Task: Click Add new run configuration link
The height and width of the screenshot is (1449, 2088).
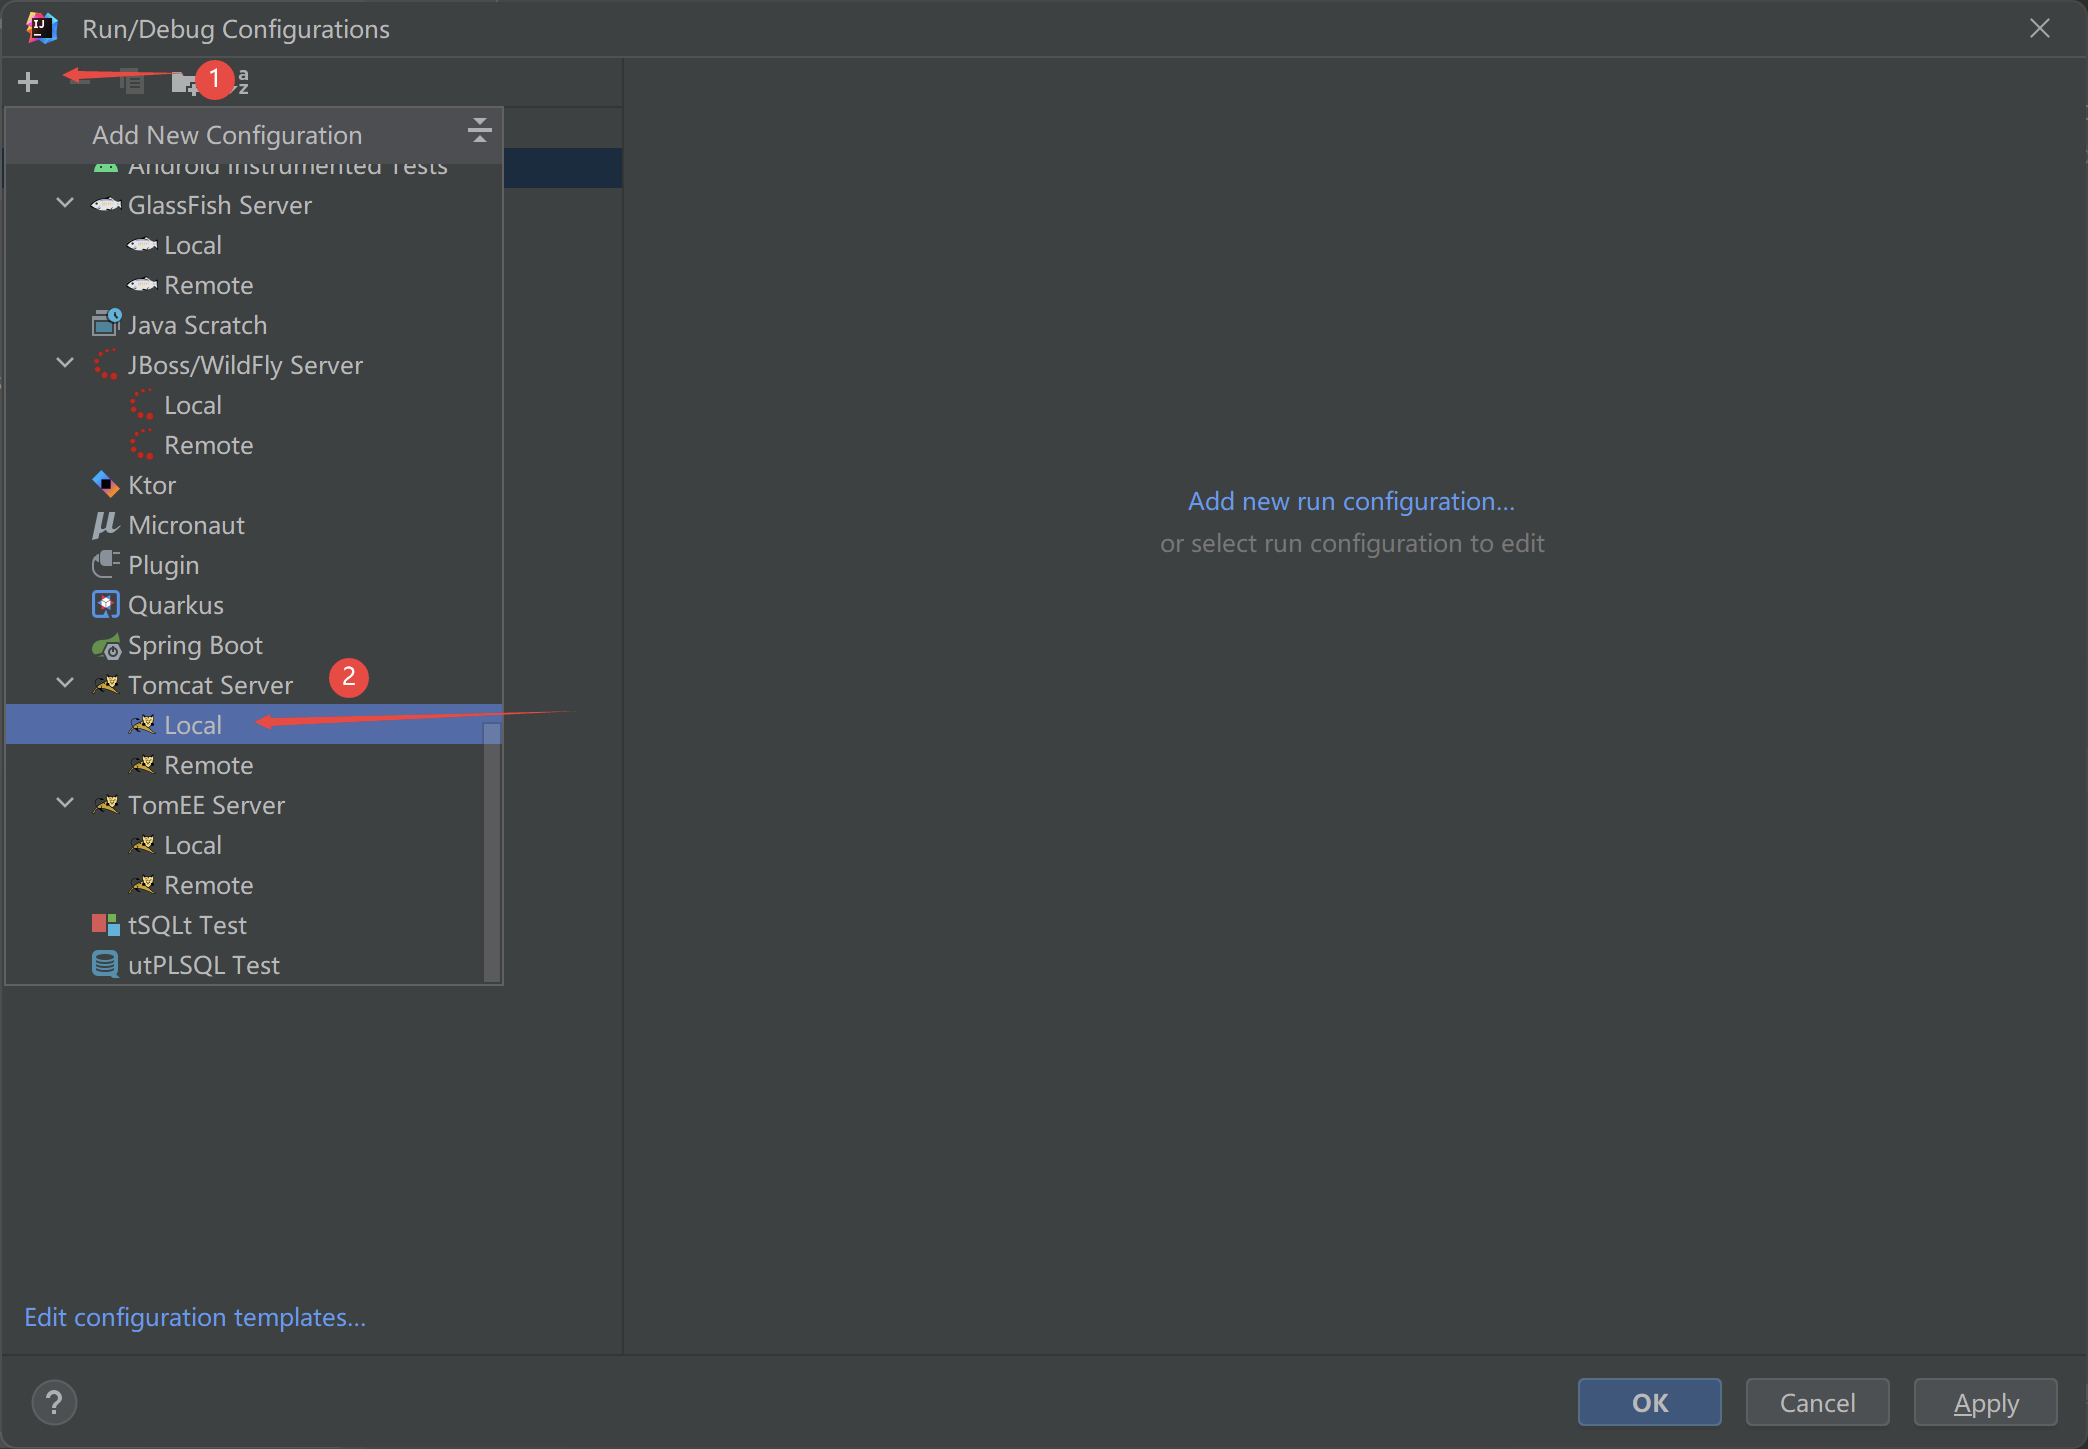Action: pyautogui.click(x=1350, y=501)
